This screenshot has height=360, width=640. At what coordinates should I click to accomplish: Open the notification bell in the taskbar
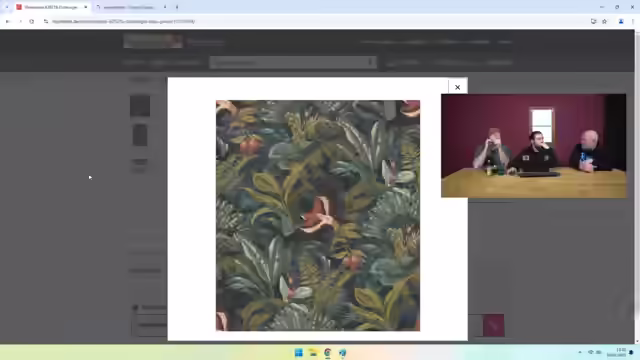(631, 352)
